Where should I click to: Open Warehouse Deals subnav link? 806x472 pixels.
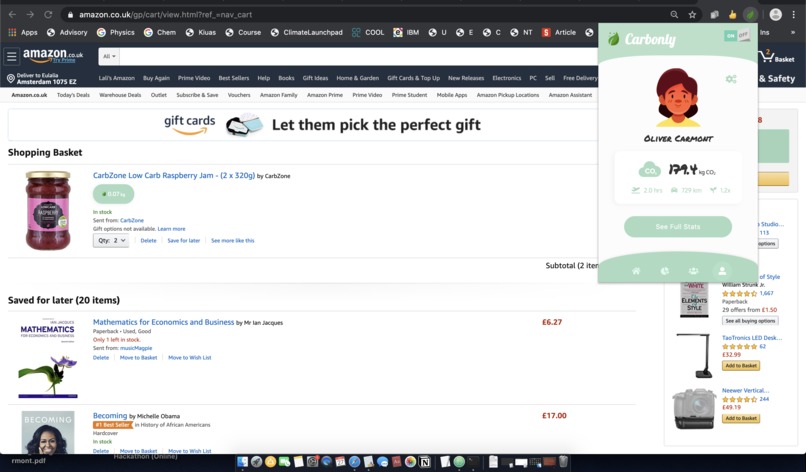point(120,95)
